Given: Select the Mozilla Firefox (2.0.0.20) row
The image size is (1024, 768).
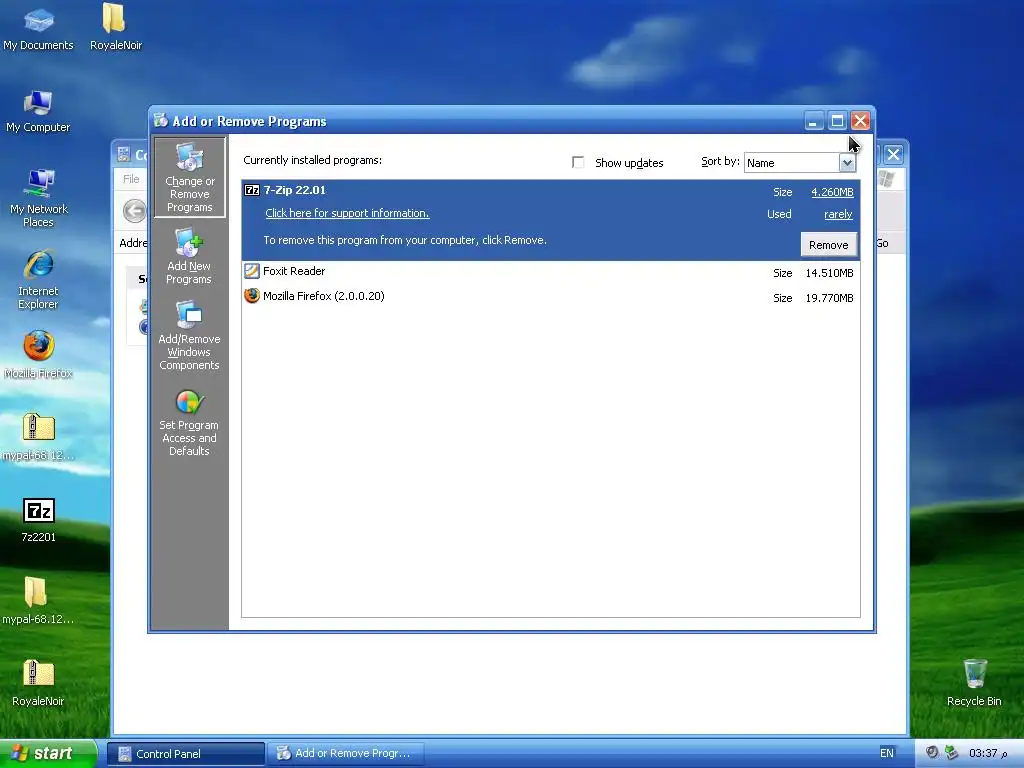Looking at the screenshot, I should pos(551,296).
